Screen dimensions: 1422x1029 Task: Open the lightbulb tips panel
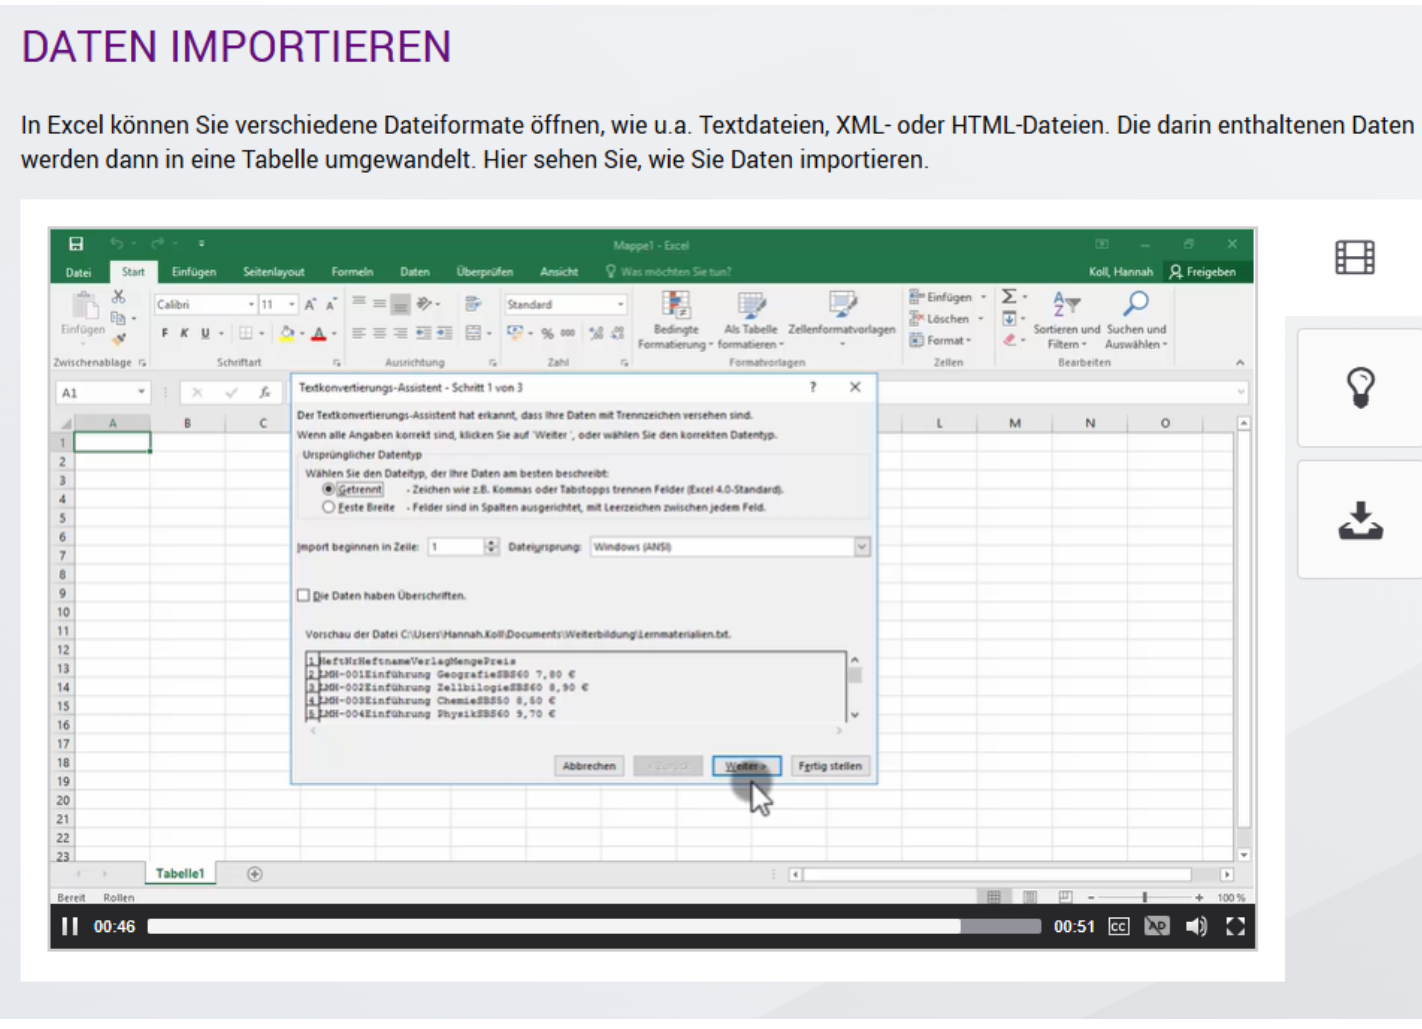pos(1360,388)
